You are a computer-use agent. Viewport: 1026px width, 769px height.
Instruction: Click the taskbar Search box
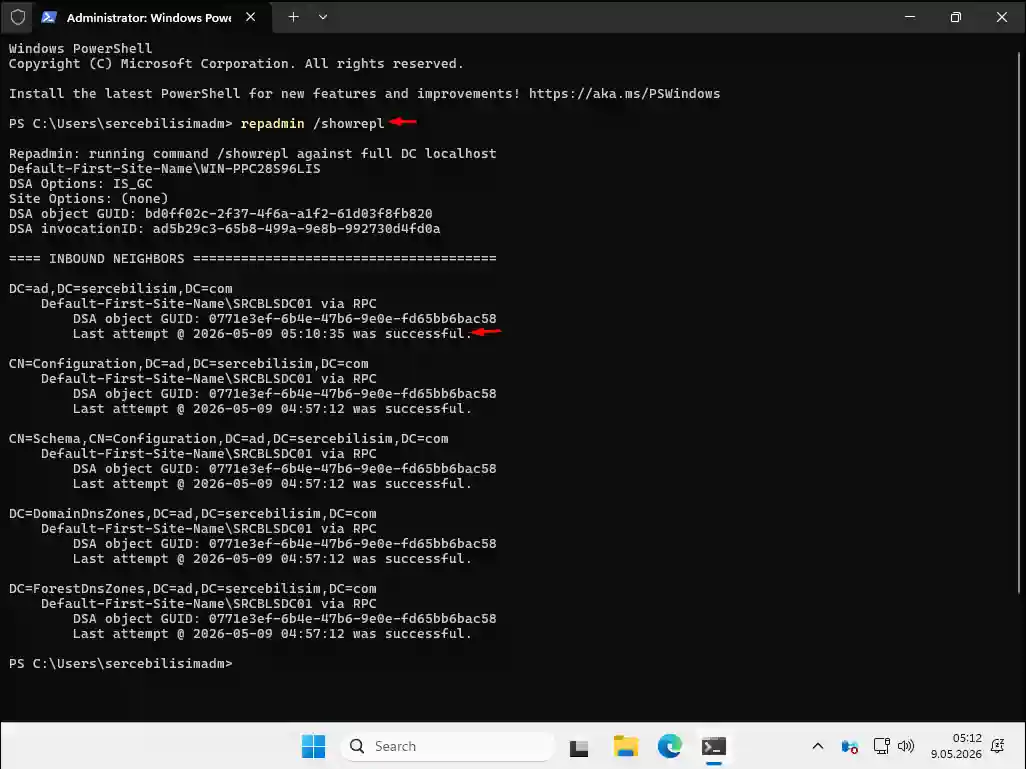click(448, 746)
